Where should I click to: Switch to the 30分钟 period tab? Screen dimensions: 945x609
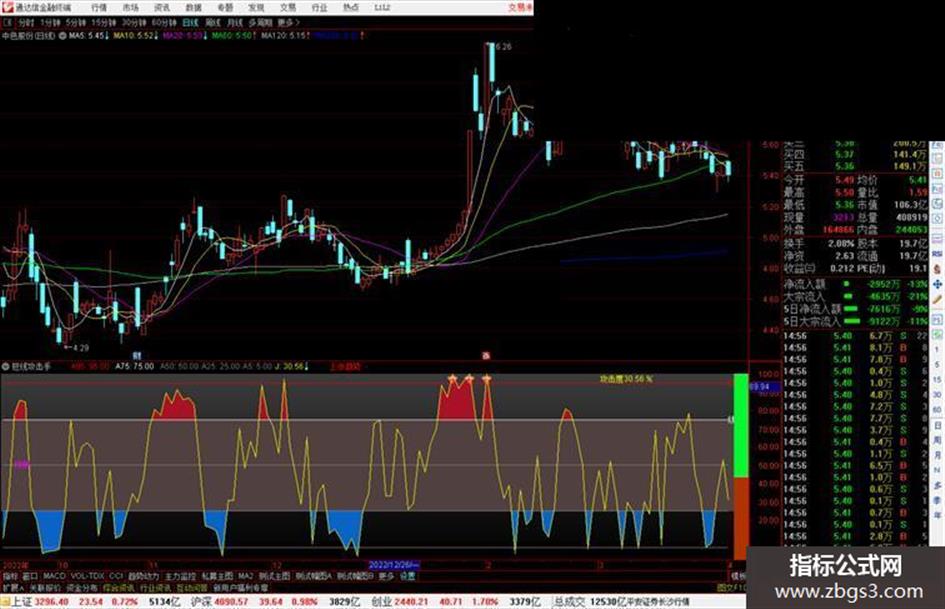click(x=134, y=23)
